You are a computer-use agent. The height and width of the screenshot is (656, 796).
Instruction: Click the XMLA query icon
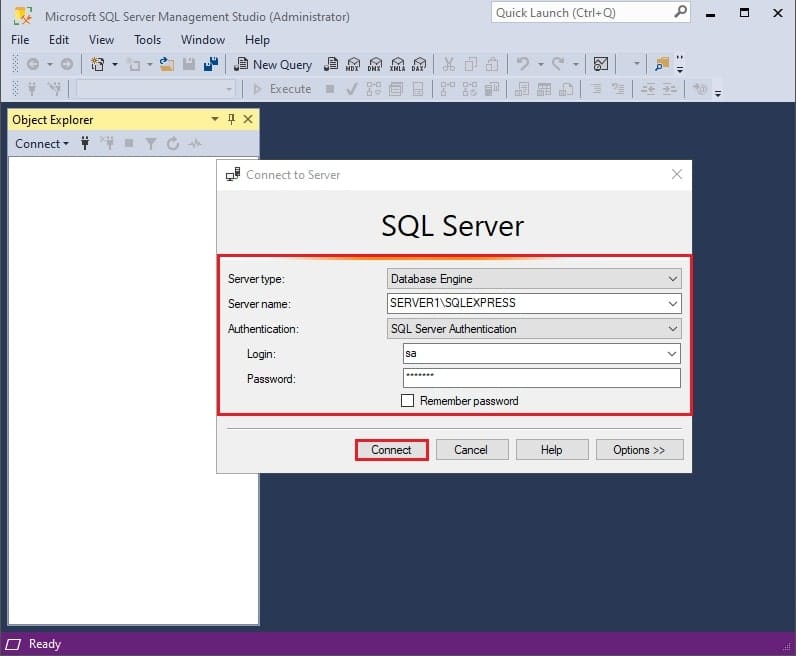point(397,64)
